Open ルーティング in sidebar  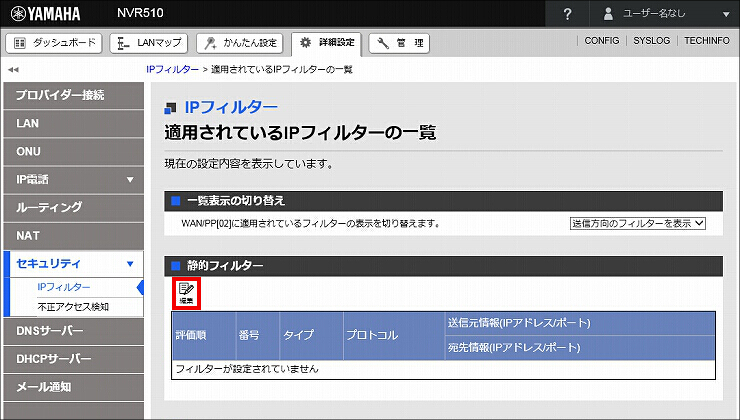tap(73, 208)
